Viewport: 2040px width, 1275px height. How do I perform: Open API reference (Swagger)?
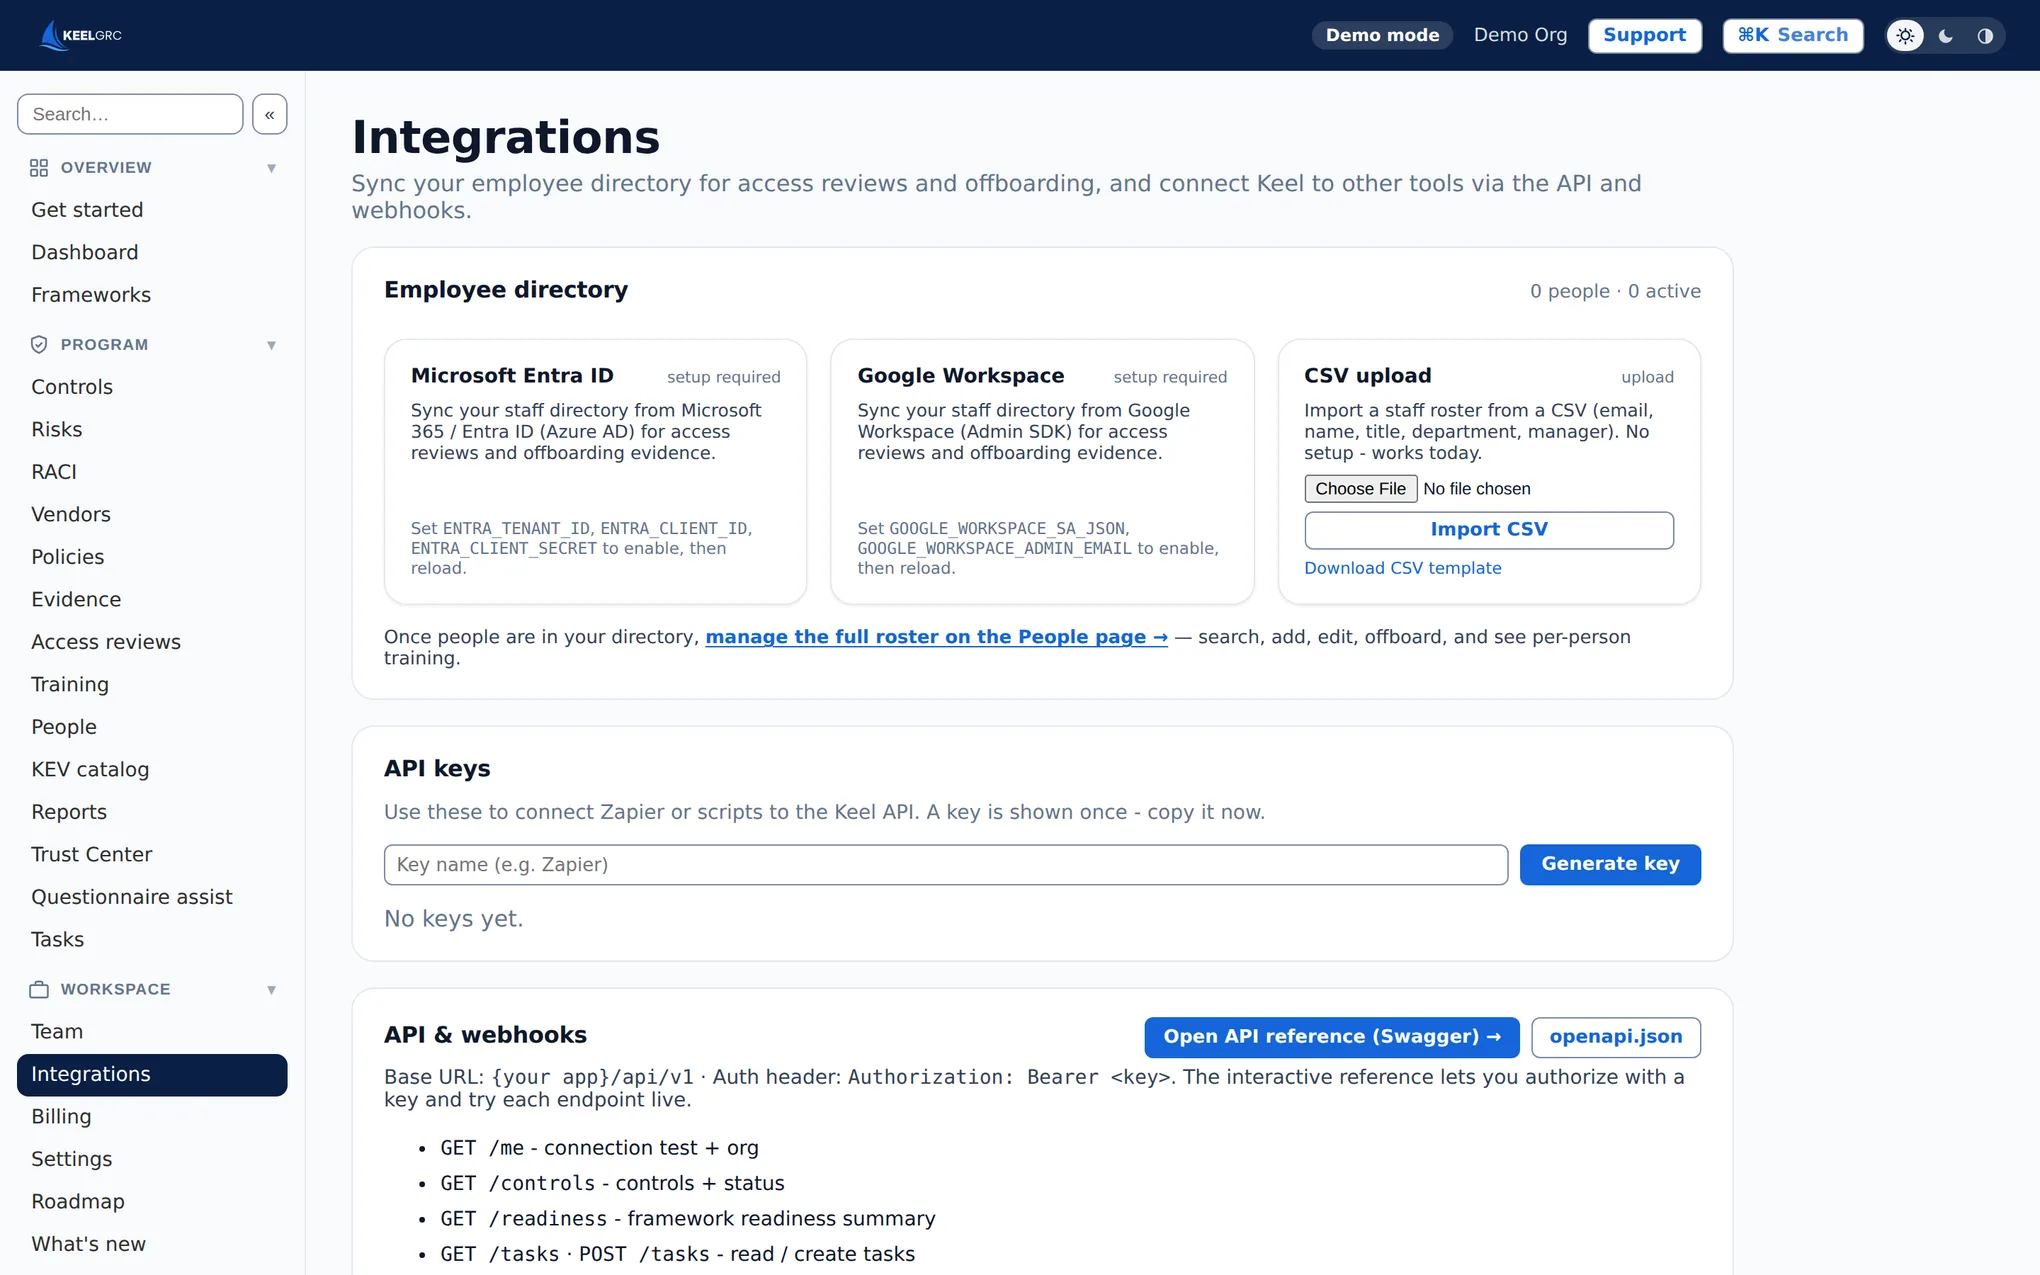1332,1038
